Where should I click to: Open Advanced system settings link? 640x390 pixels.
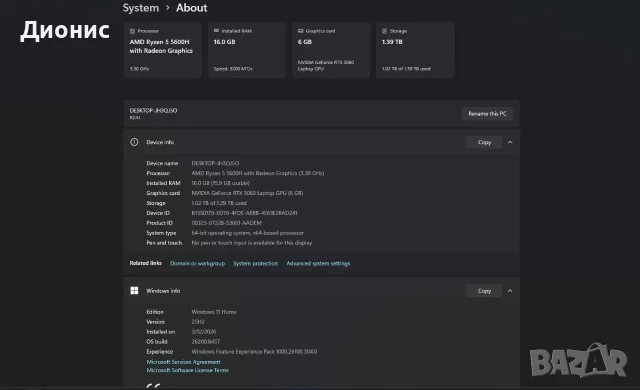tap(318, 264)
